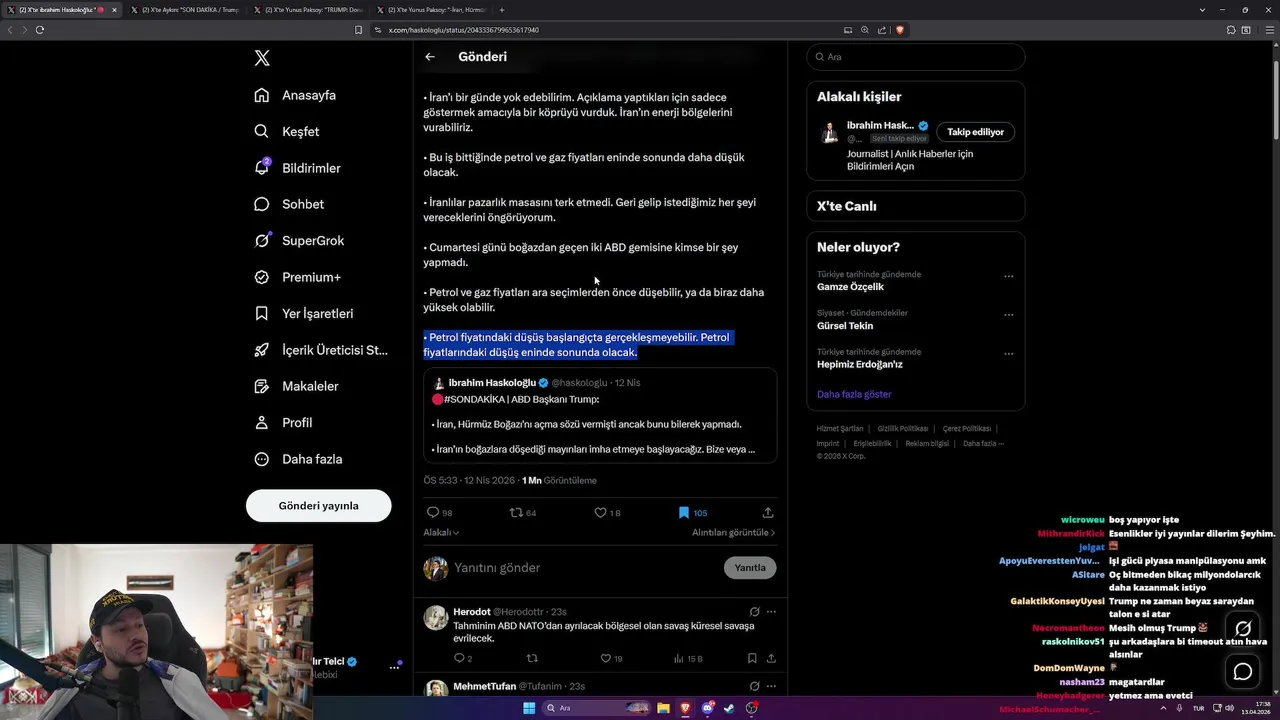Open Gürsel Tekin trending topic
The image size is (1280, 720).
845,326
